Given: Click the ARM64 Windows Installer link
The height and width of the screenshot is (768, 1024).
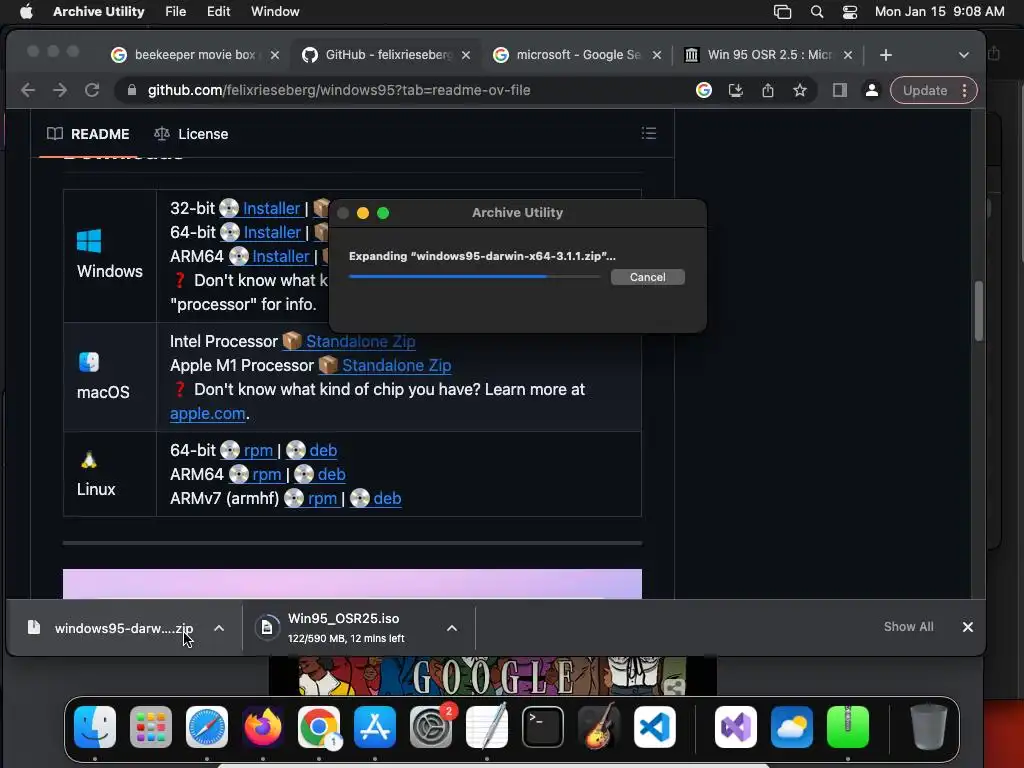Looking at the screenshot, I should click(281, 257).
